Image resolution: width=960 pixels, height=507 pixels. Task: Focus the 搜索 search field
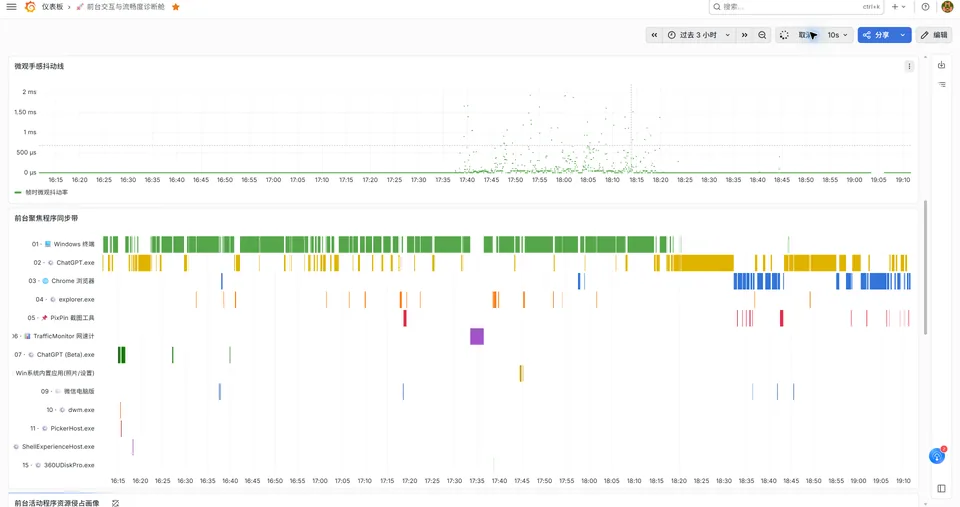click(796, 7)
